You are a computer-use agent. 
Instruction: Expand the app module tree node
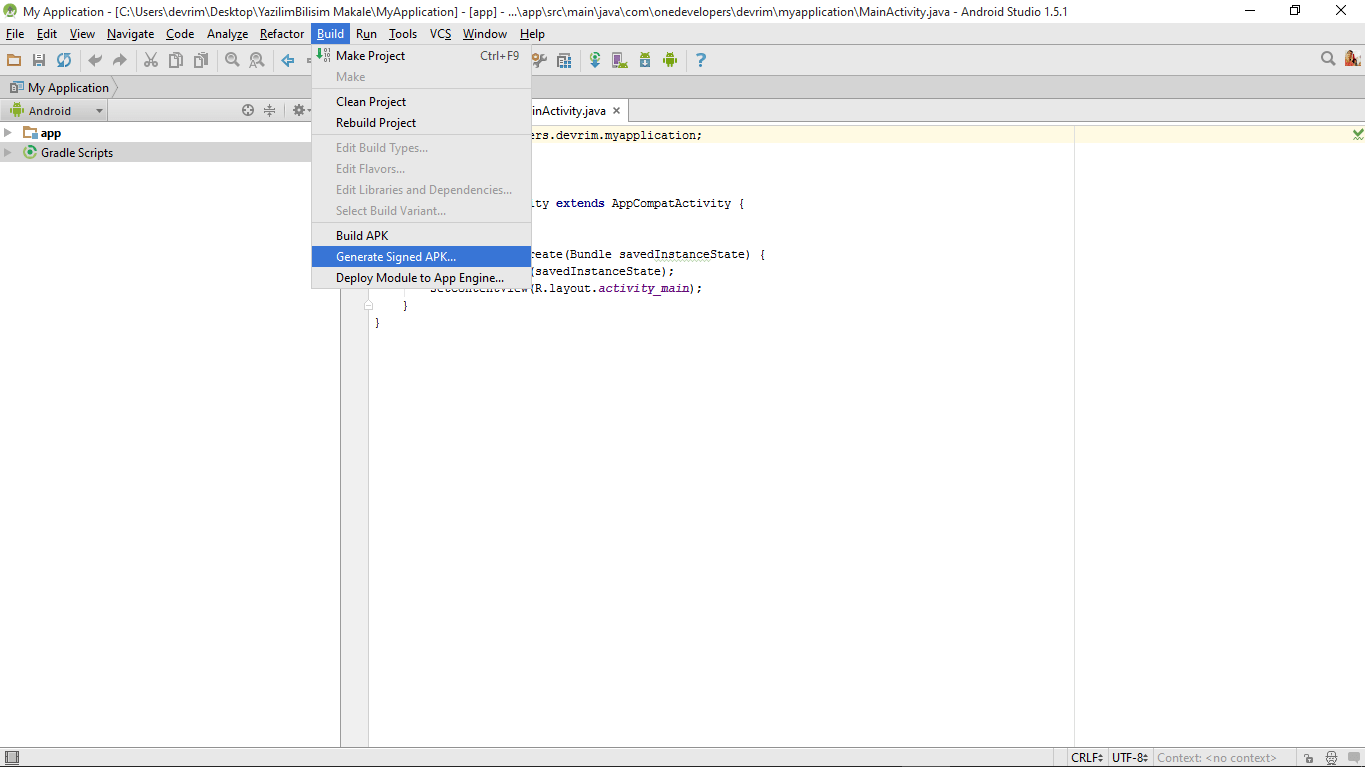(8, 133)
